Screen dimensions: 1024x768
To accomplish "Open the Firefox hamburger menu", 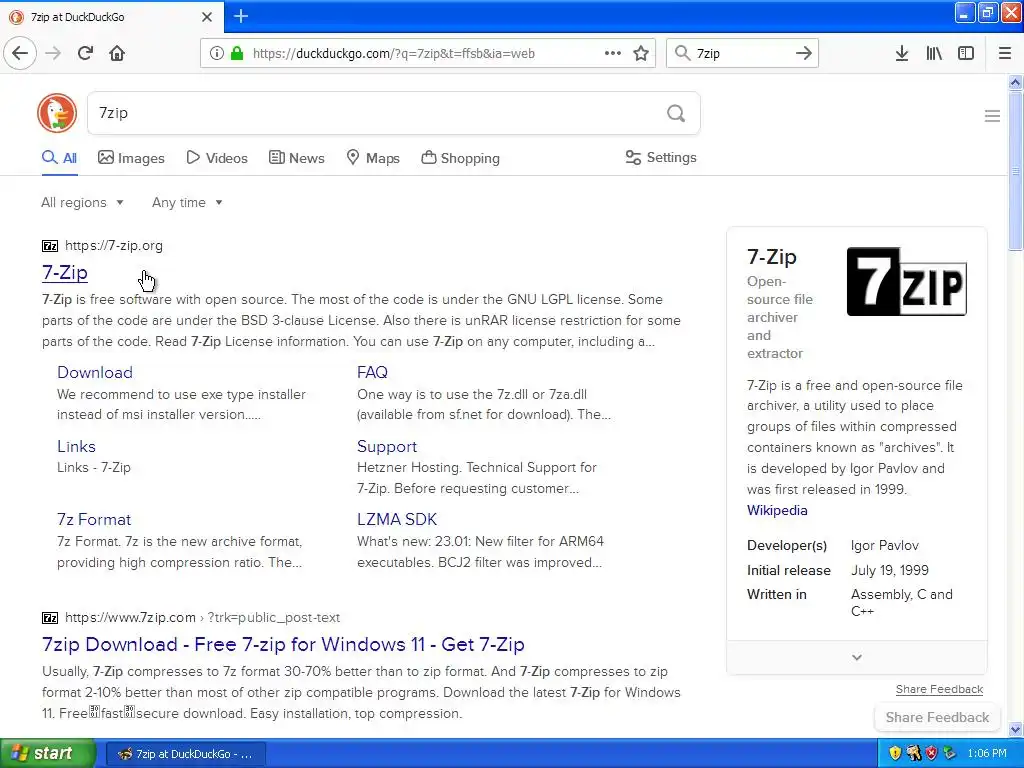I will point(1005,54).
